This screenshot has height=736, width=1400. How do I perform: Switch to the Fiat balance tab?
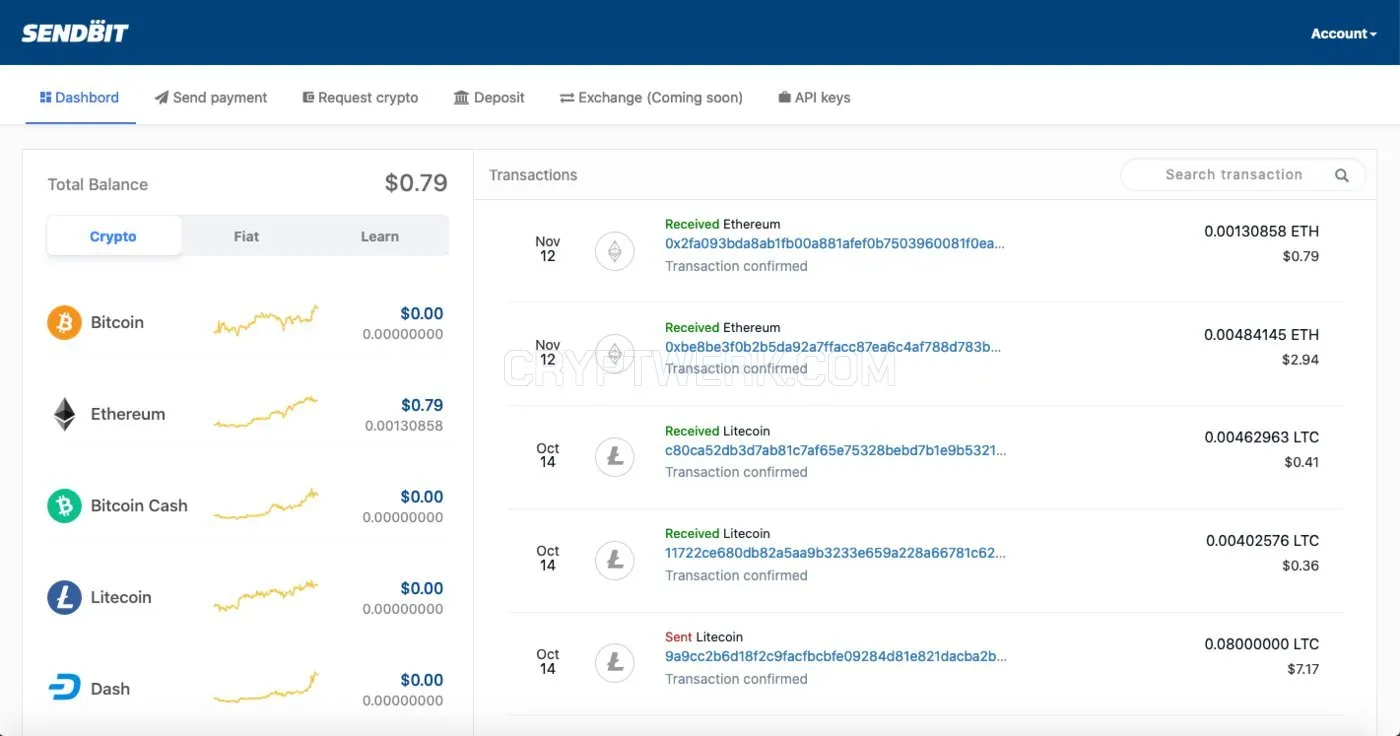[x=246, y=236]
